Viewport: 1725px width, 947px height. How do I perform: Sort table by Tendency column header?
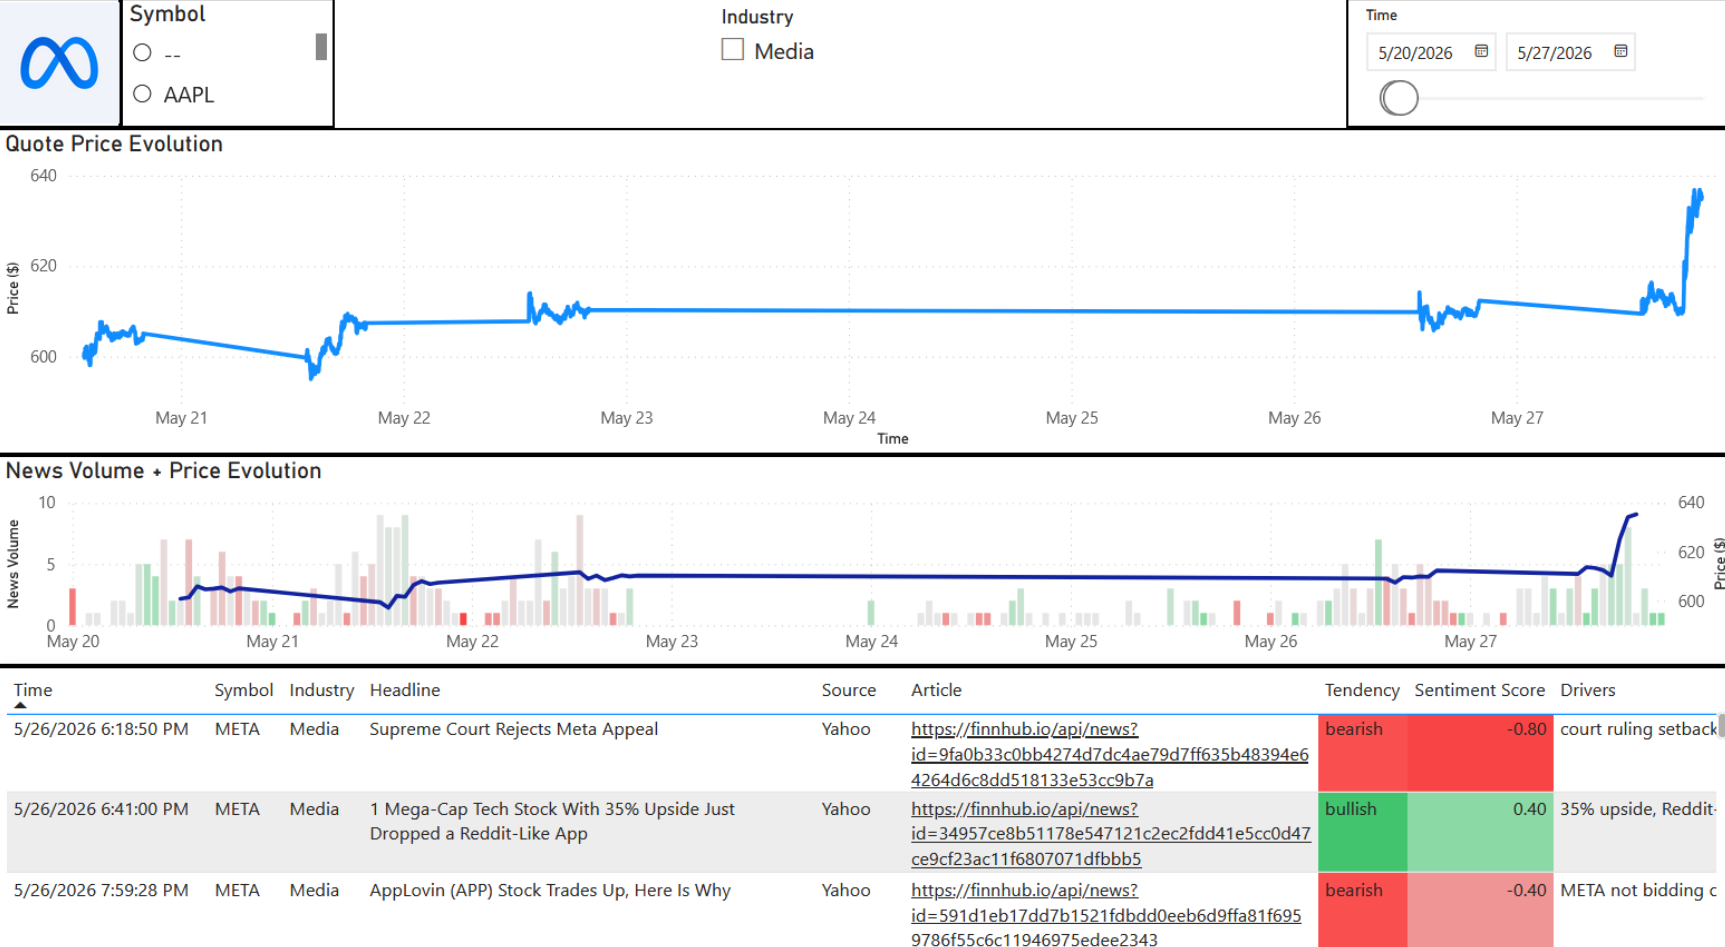pos(1362,690)
